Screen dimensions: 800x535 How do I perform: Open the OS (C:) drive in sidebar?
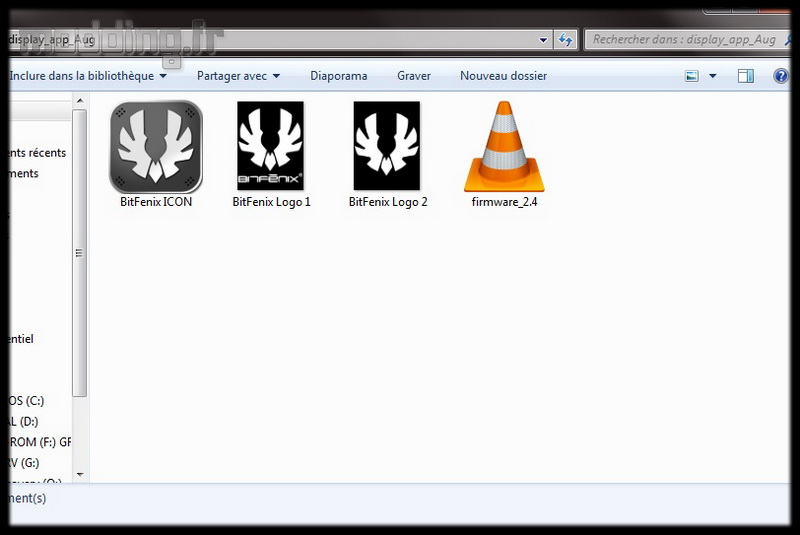[x=27, y=401]
